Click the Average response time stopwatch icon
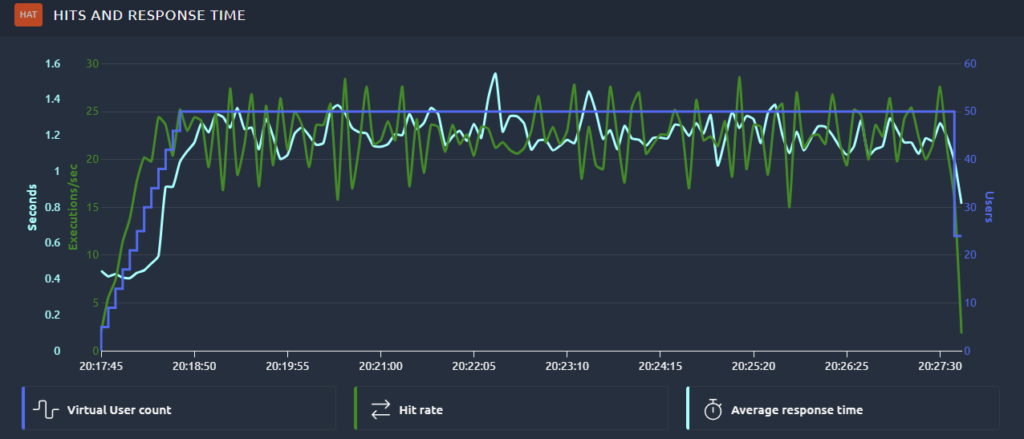1024x439 pixels. click(x=712, y=410)
